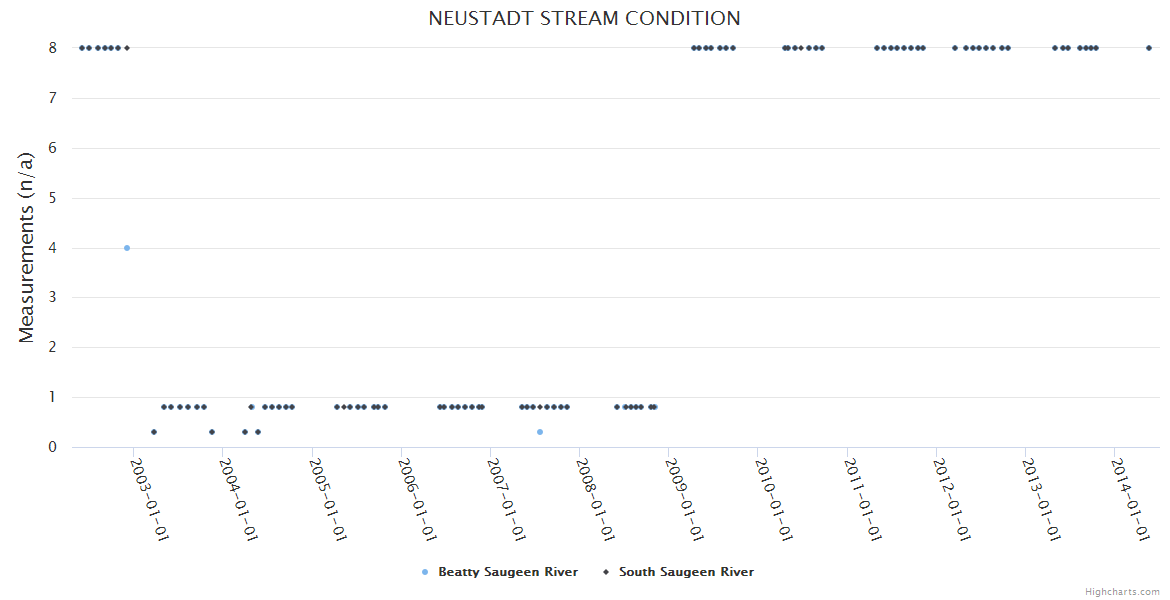This screenshot has height=600, width=1170.
Task: Click the dark diamond South Saugeen legend marker
Action: click(606, 572)
